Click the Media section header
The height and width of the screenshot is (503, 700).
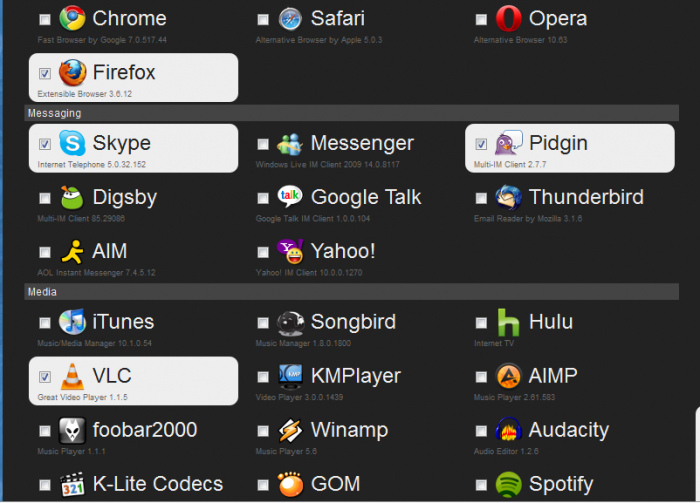coord(42,292)
